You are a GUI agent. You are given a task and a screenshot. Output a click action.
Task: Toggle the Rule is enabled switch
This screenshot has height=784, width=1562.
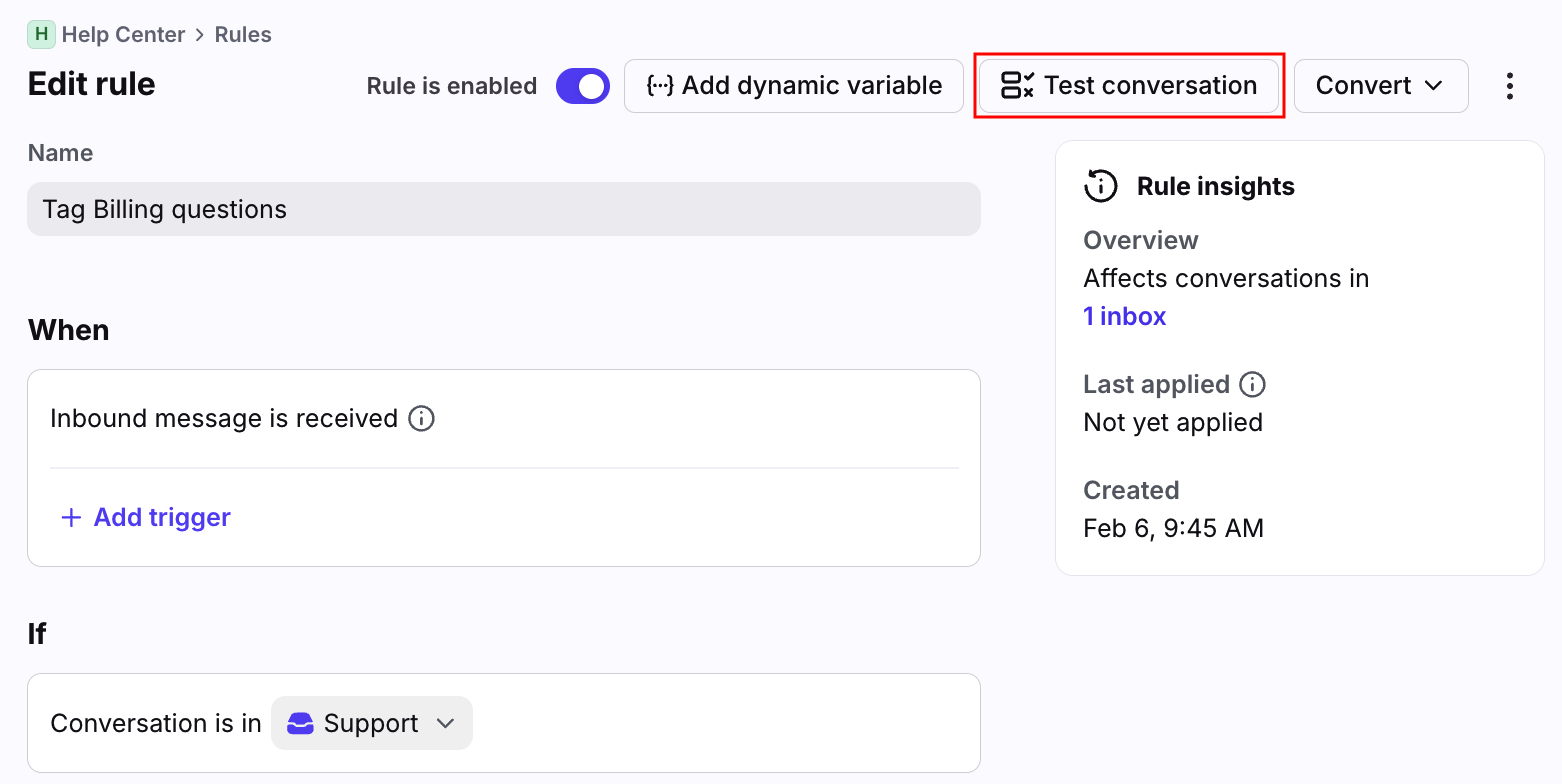coord(583,86)
